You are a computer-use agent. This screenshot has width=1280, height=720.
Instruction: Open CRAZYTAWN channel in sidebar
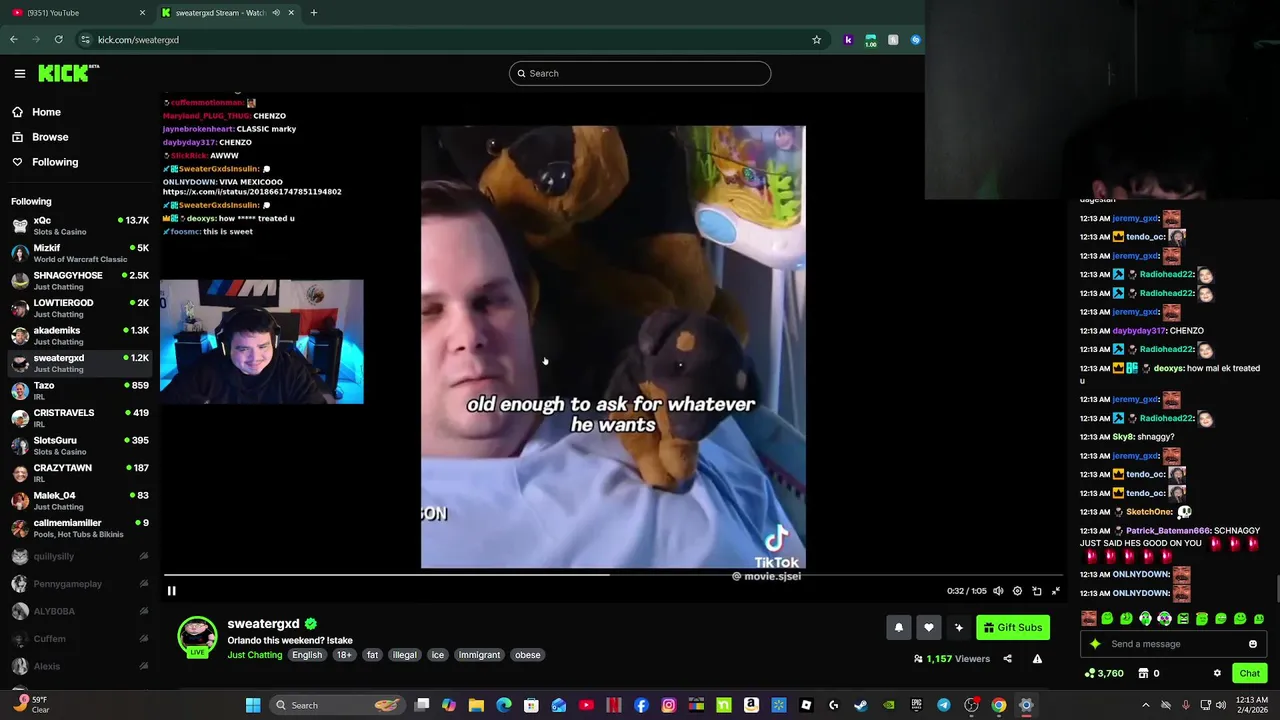pos(78,473)
